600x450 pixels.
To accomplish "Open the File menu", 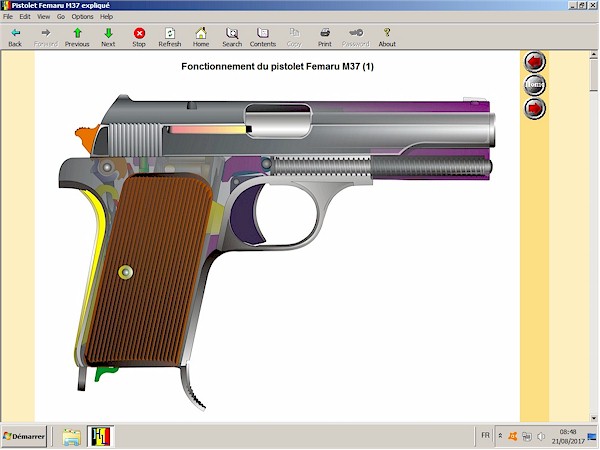I will click(8, 17).
